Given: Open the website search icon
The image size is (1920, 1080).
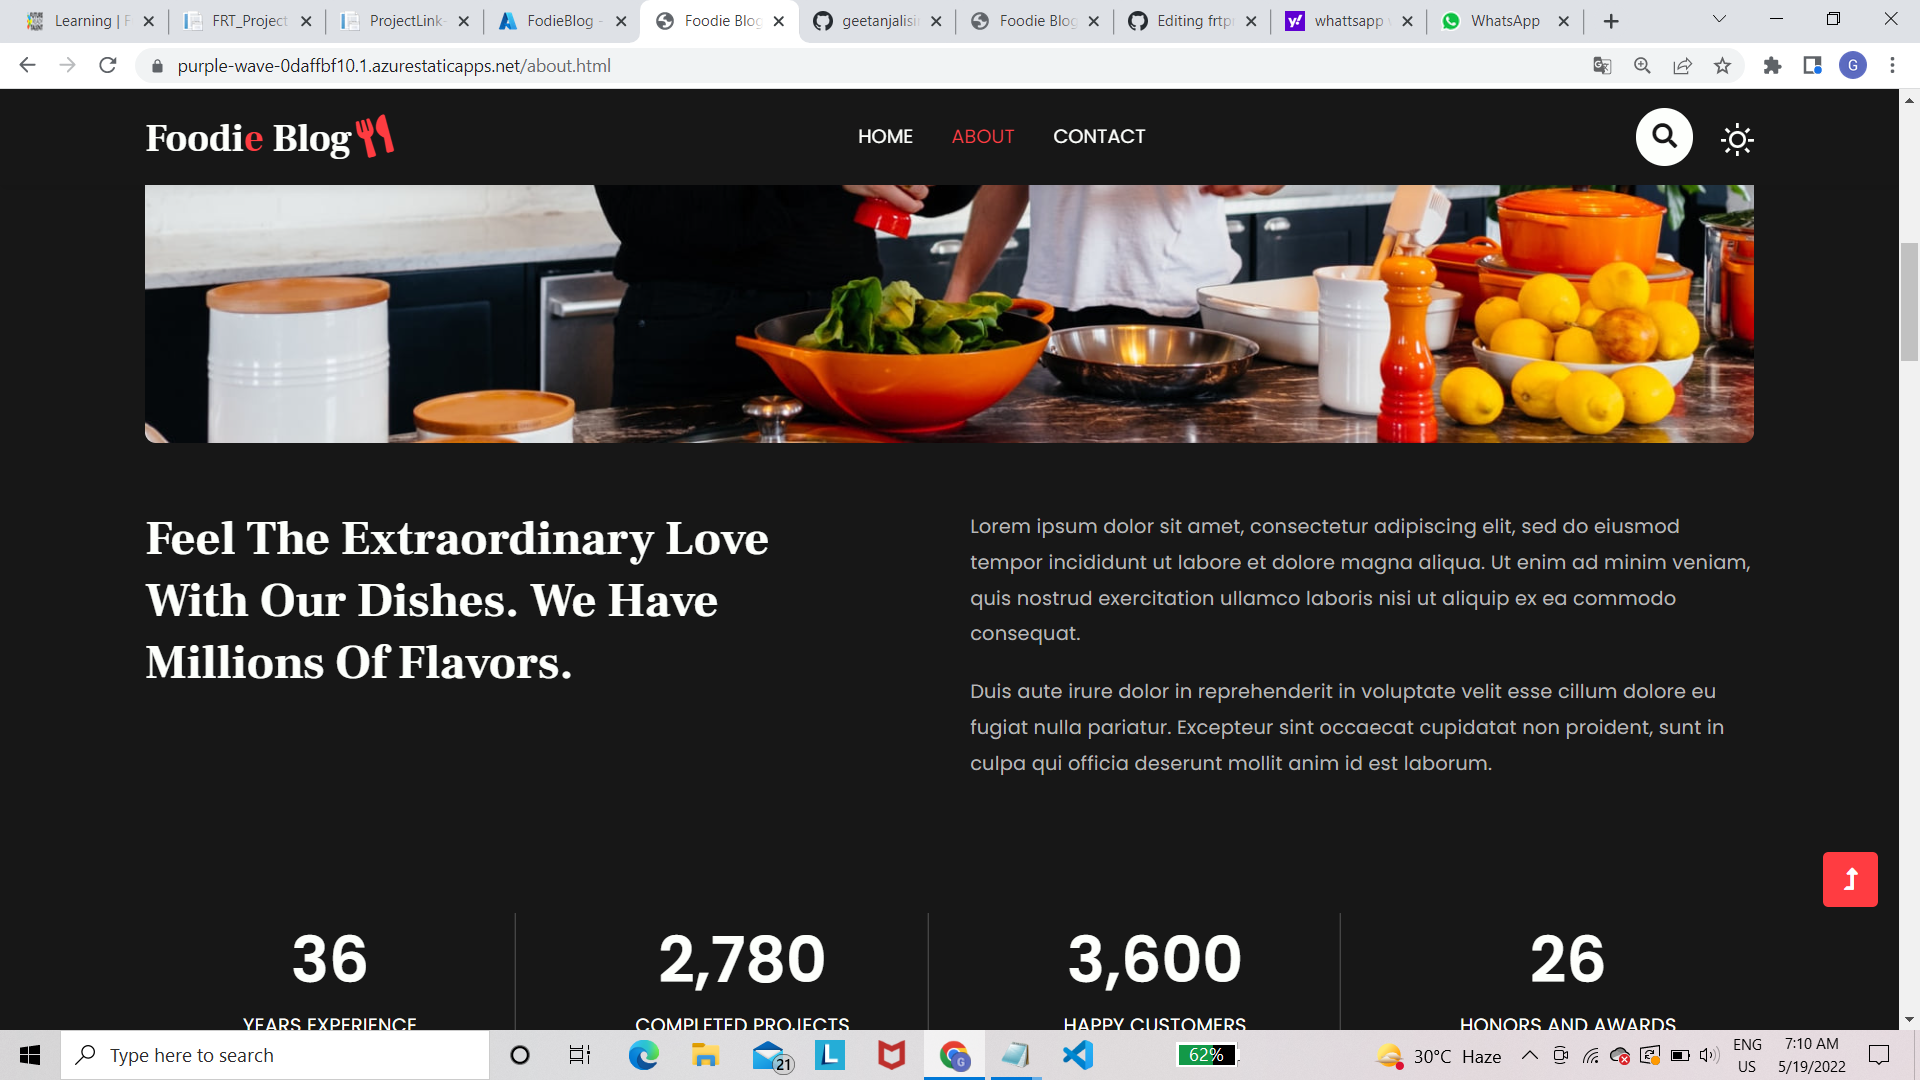Looking at the screenshot, I should tap(1664, 136).
